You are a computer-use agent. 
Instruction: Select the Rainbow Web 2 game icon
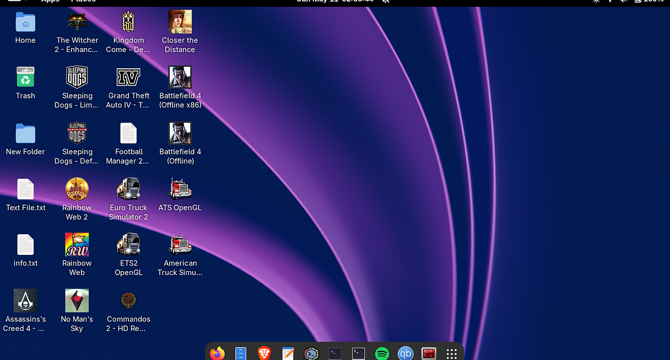click(x=77, y=189)
